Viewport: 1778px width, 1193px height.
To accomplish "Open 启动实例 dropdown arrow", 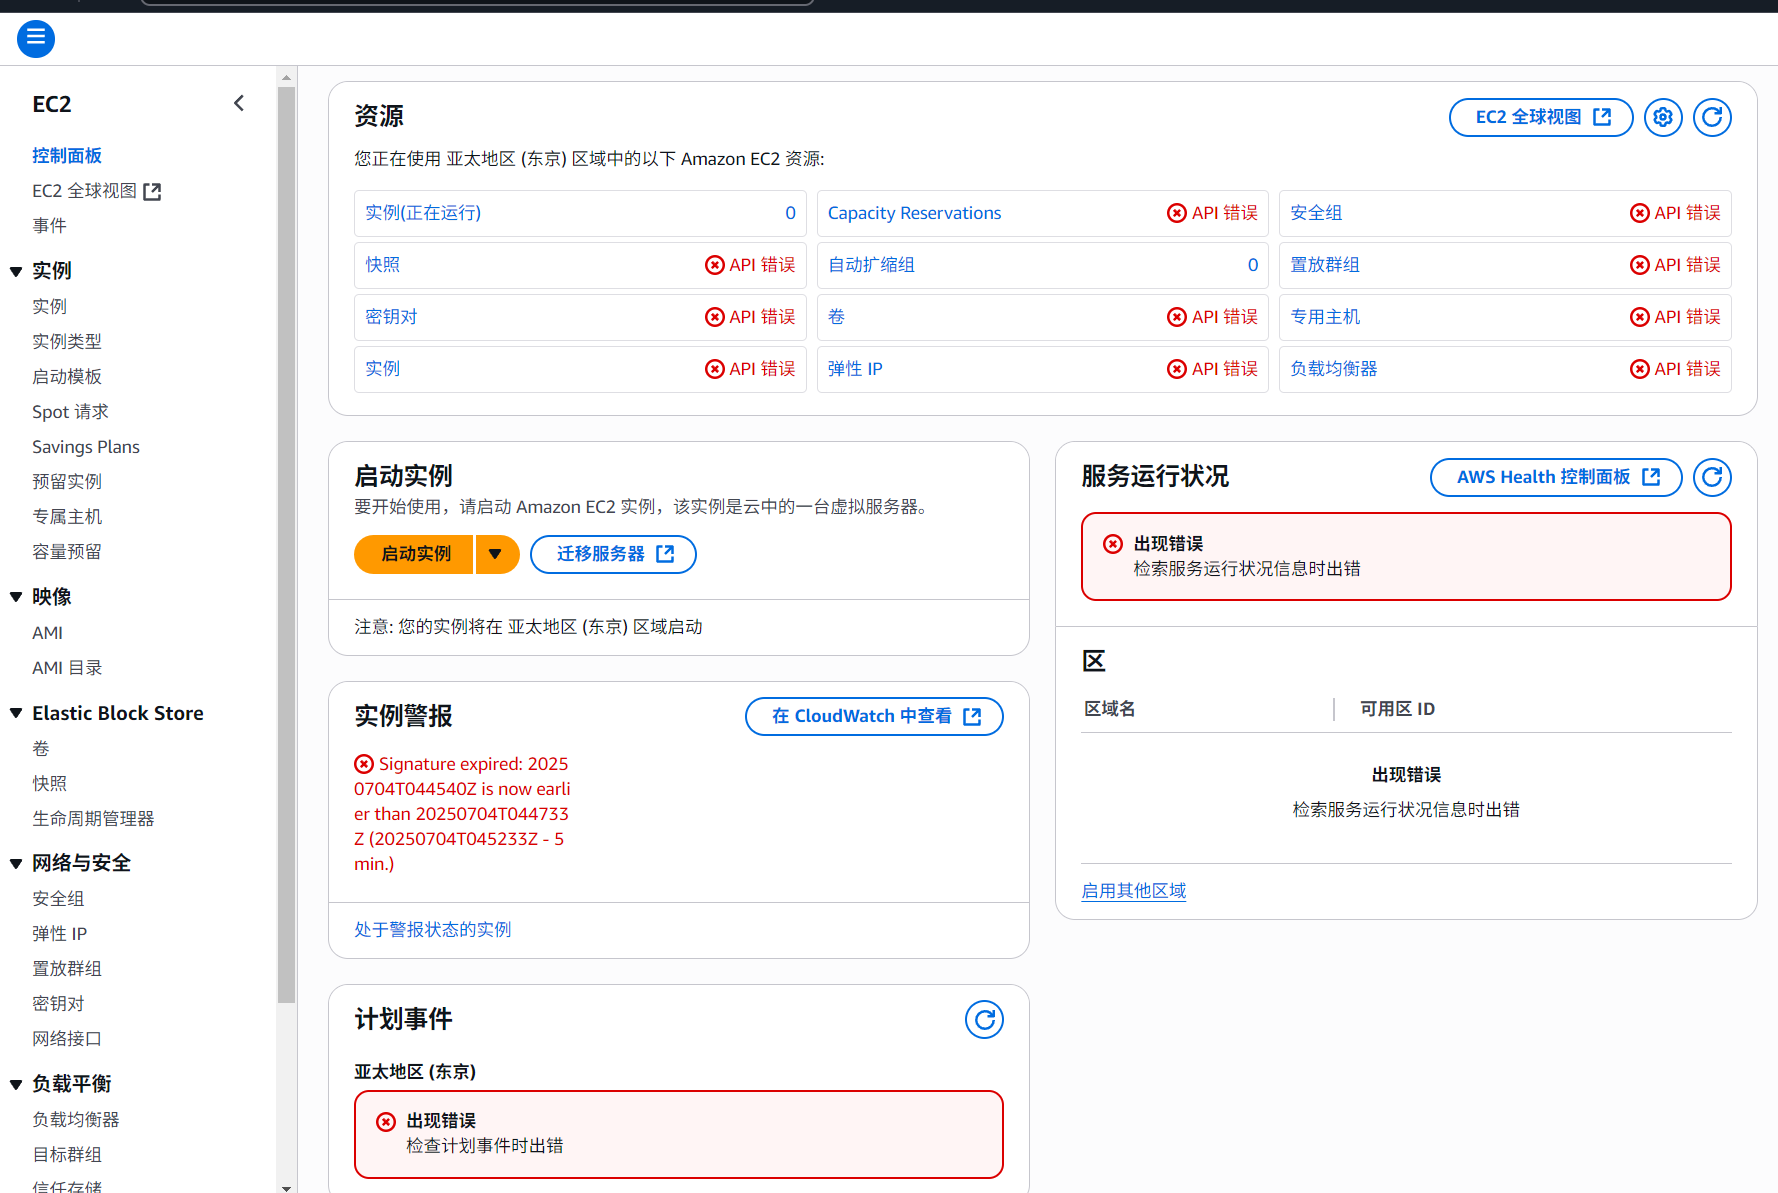I will point(497,554).
